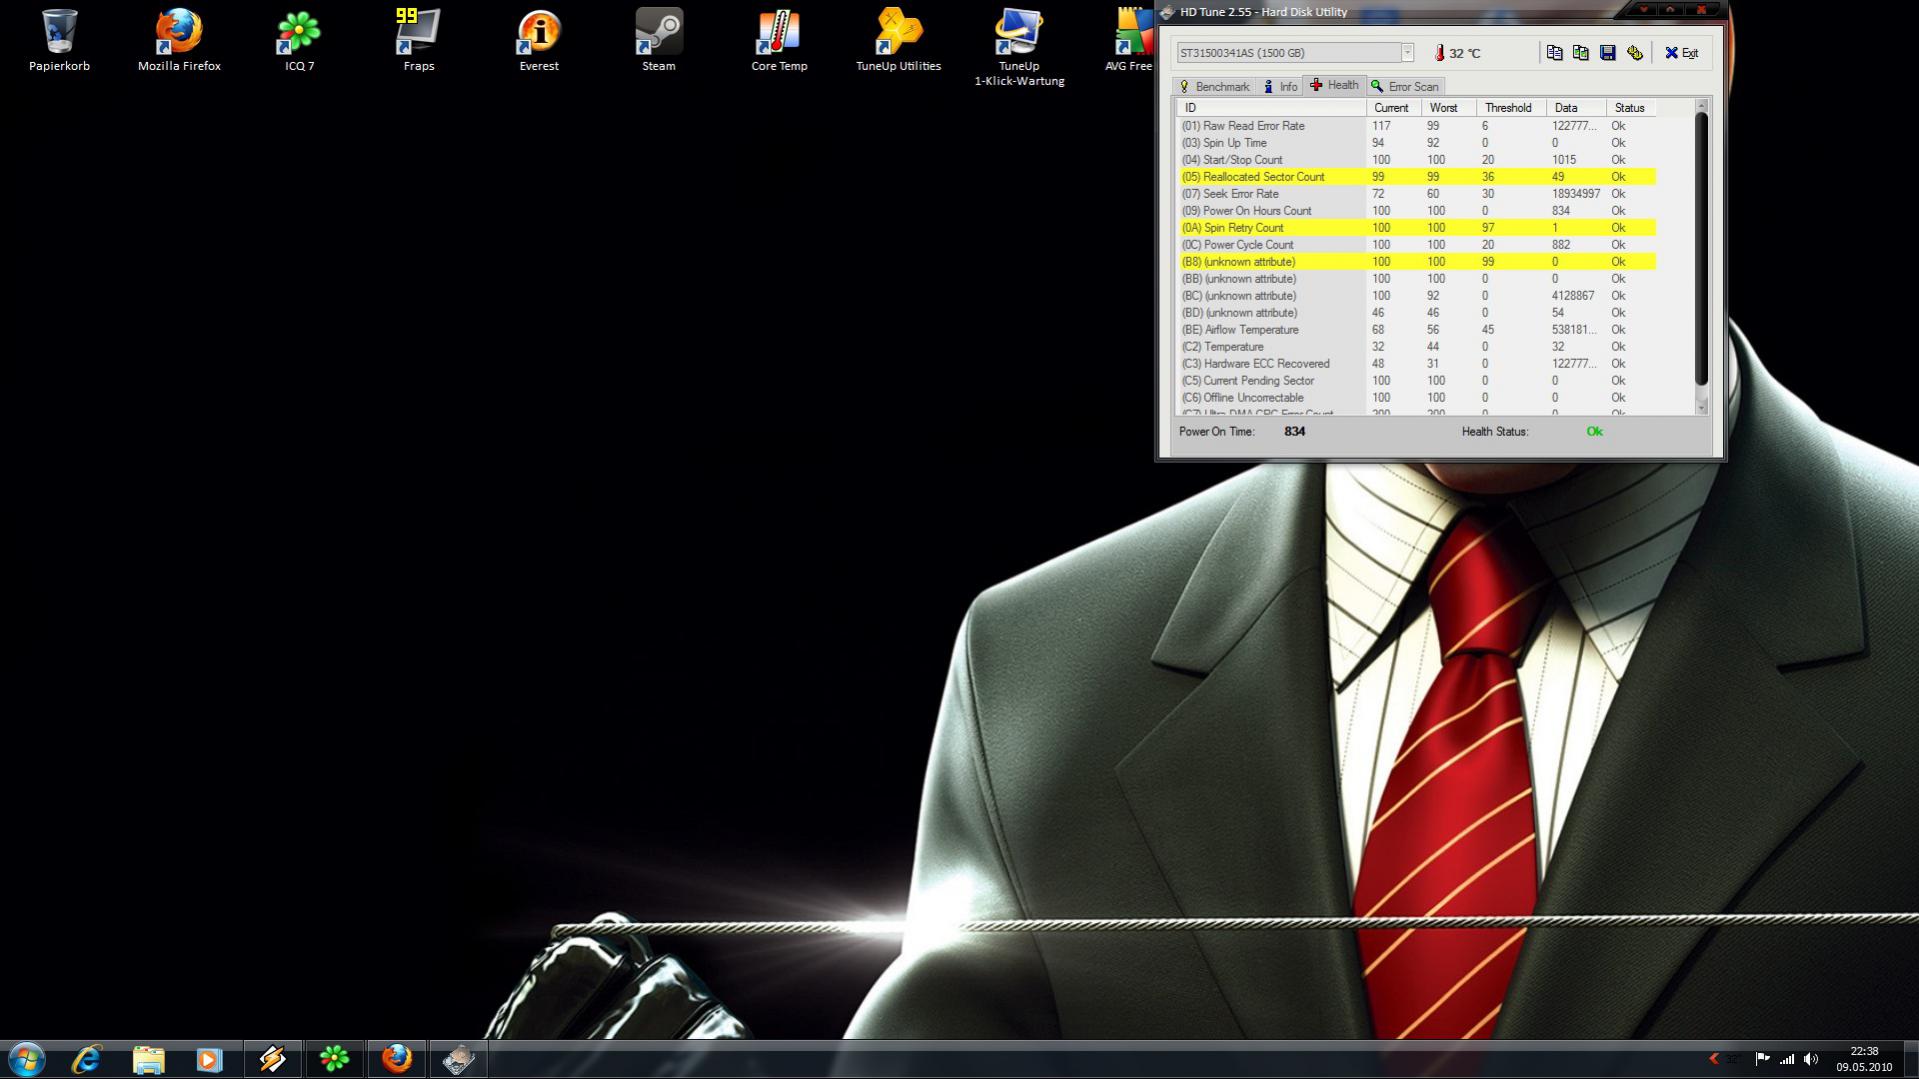1919x1079 pixels.
Task: Select the (BB) unknown attribute row
Action: pyautogui.click(x=1416, y=279)
